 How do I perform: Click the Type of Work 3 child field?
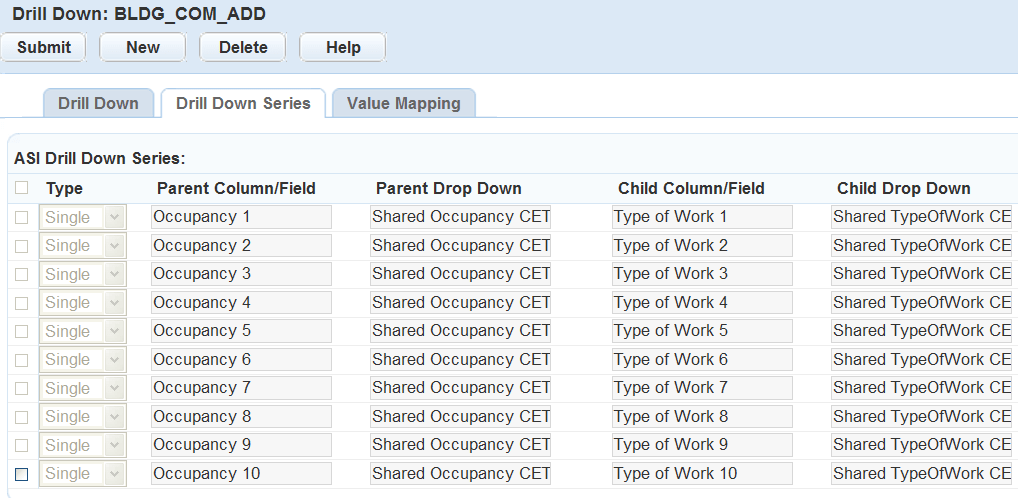(x=702, y=274)
